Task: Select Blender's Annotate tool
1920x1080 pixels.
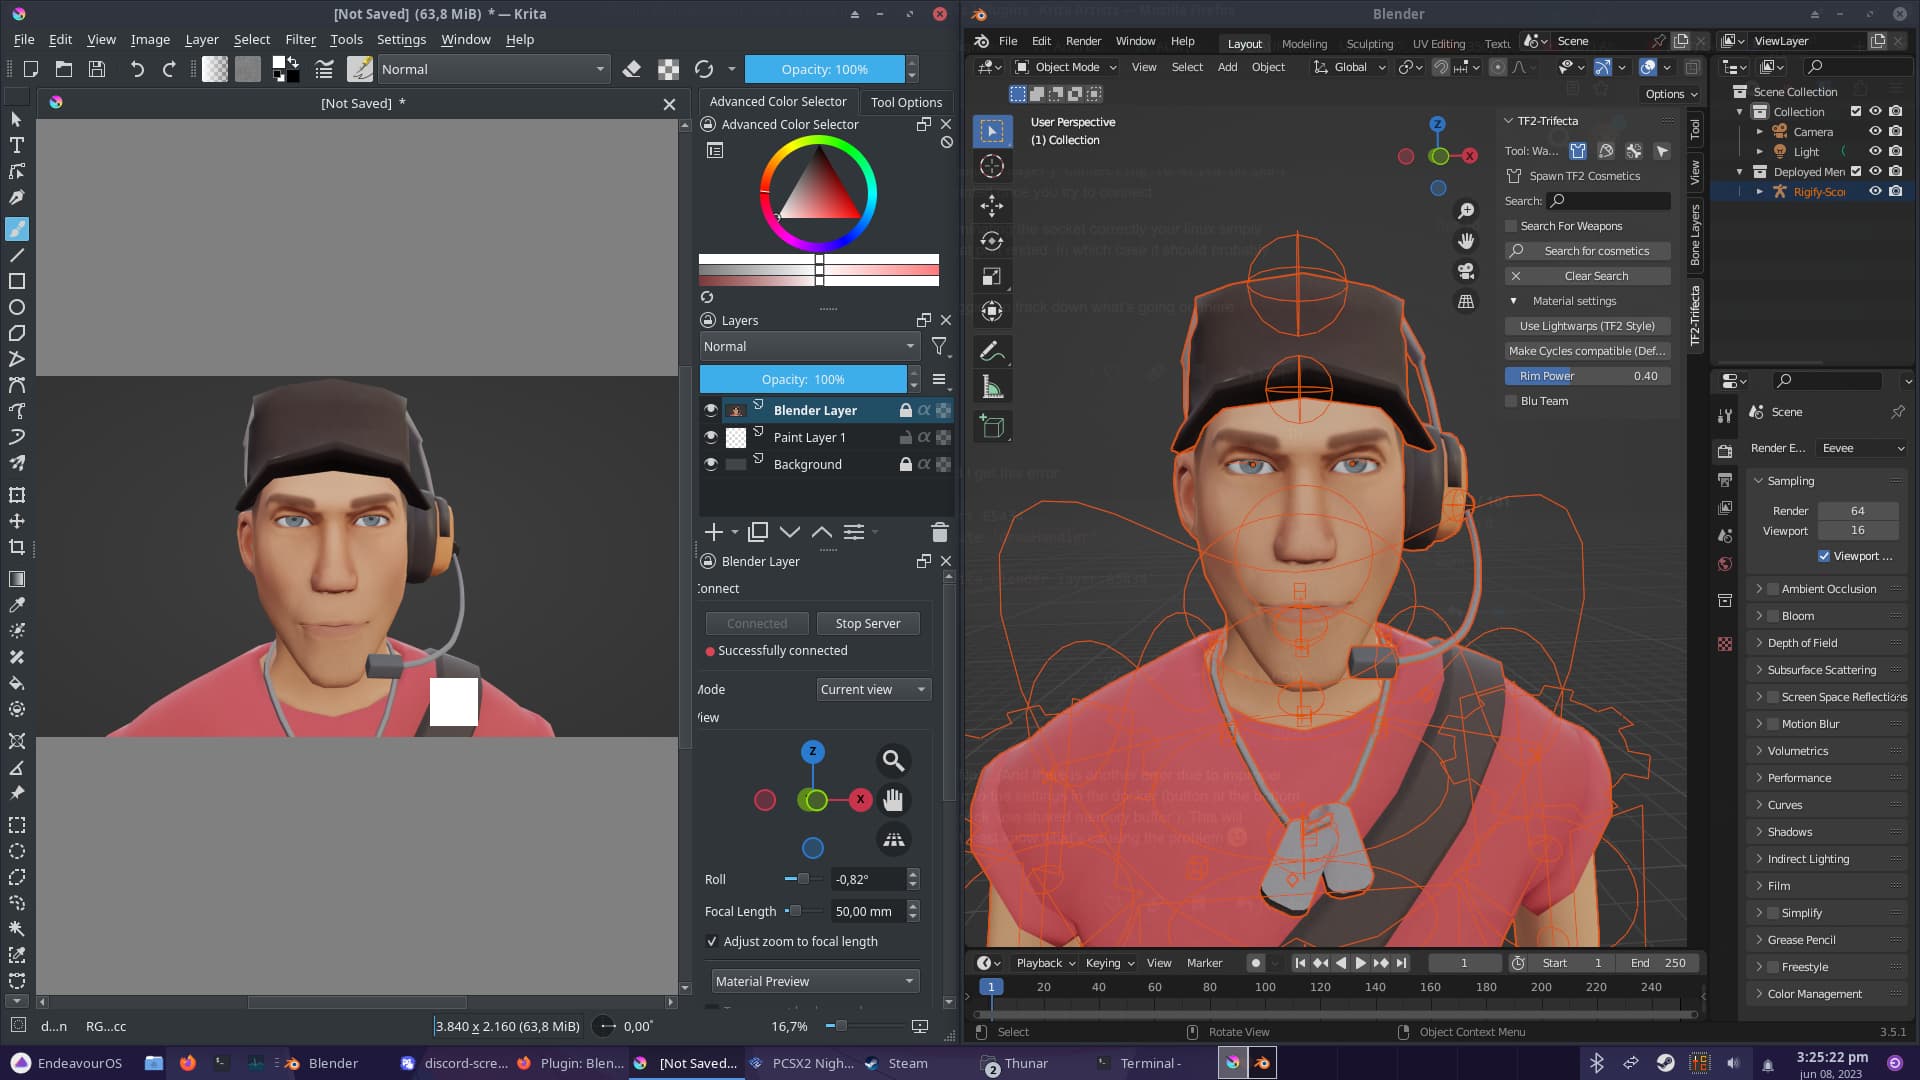Action: (991, 349)
